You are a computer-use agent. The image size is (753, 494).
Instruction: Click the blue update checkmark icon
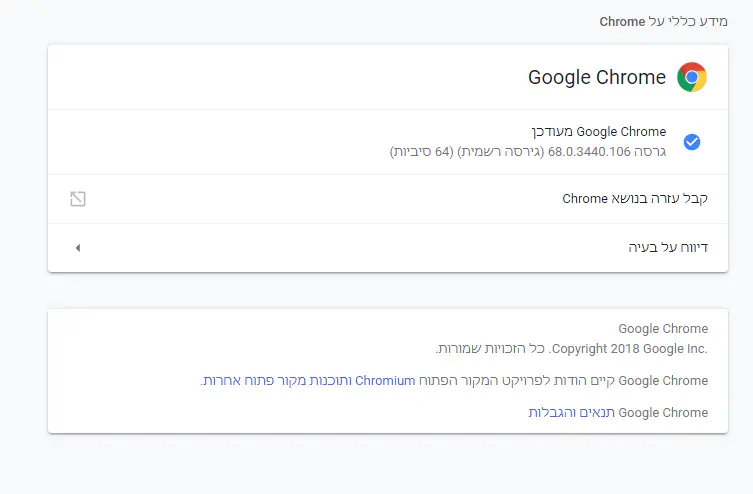pyautogui.click(x=691, y=142)
